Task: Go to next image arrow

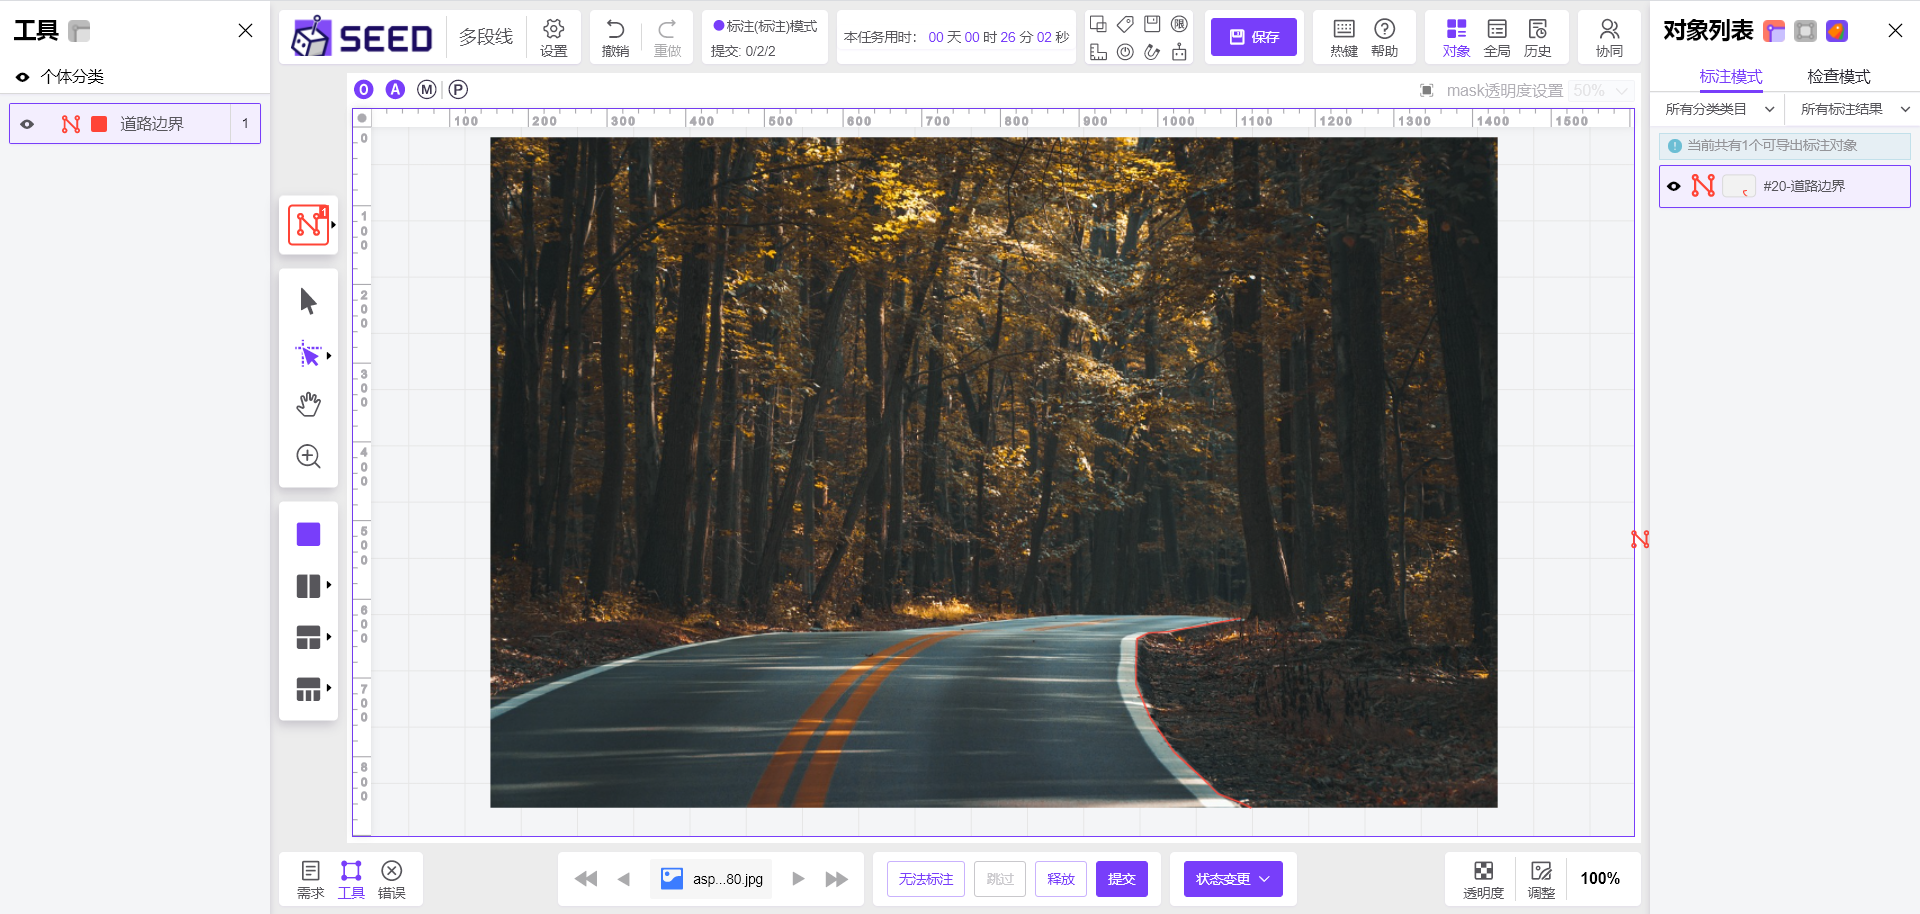Action: tap(798, 879)
